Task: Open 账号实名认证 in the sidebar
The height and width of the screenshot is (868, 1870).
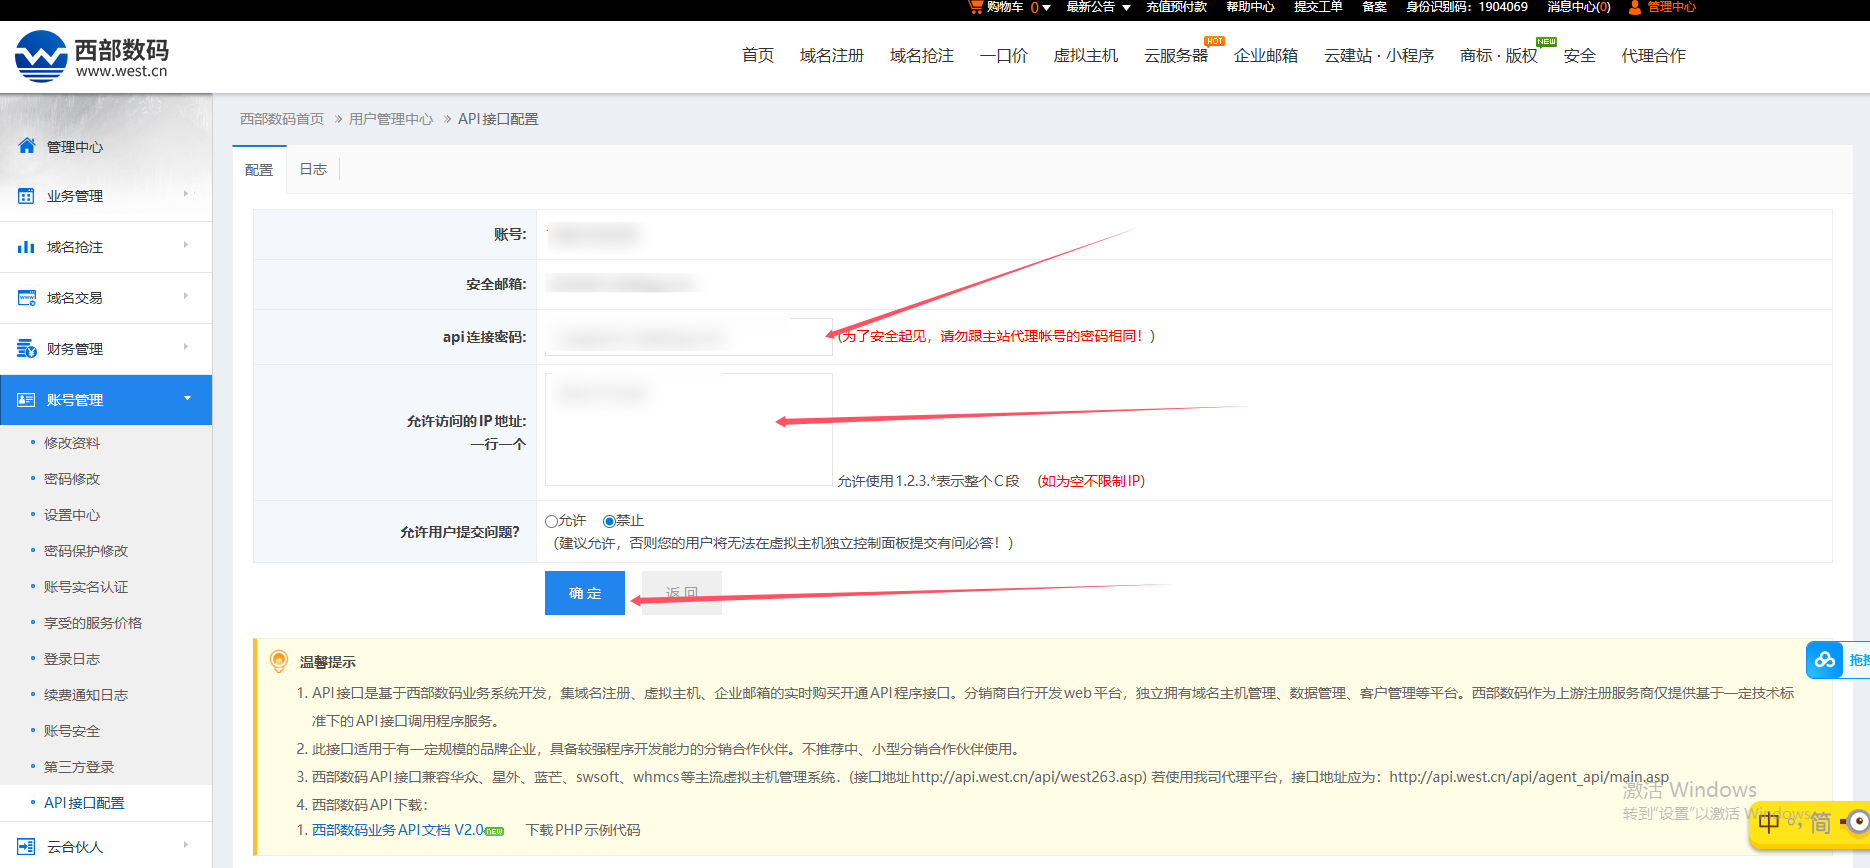Action: tap(86, 587)
